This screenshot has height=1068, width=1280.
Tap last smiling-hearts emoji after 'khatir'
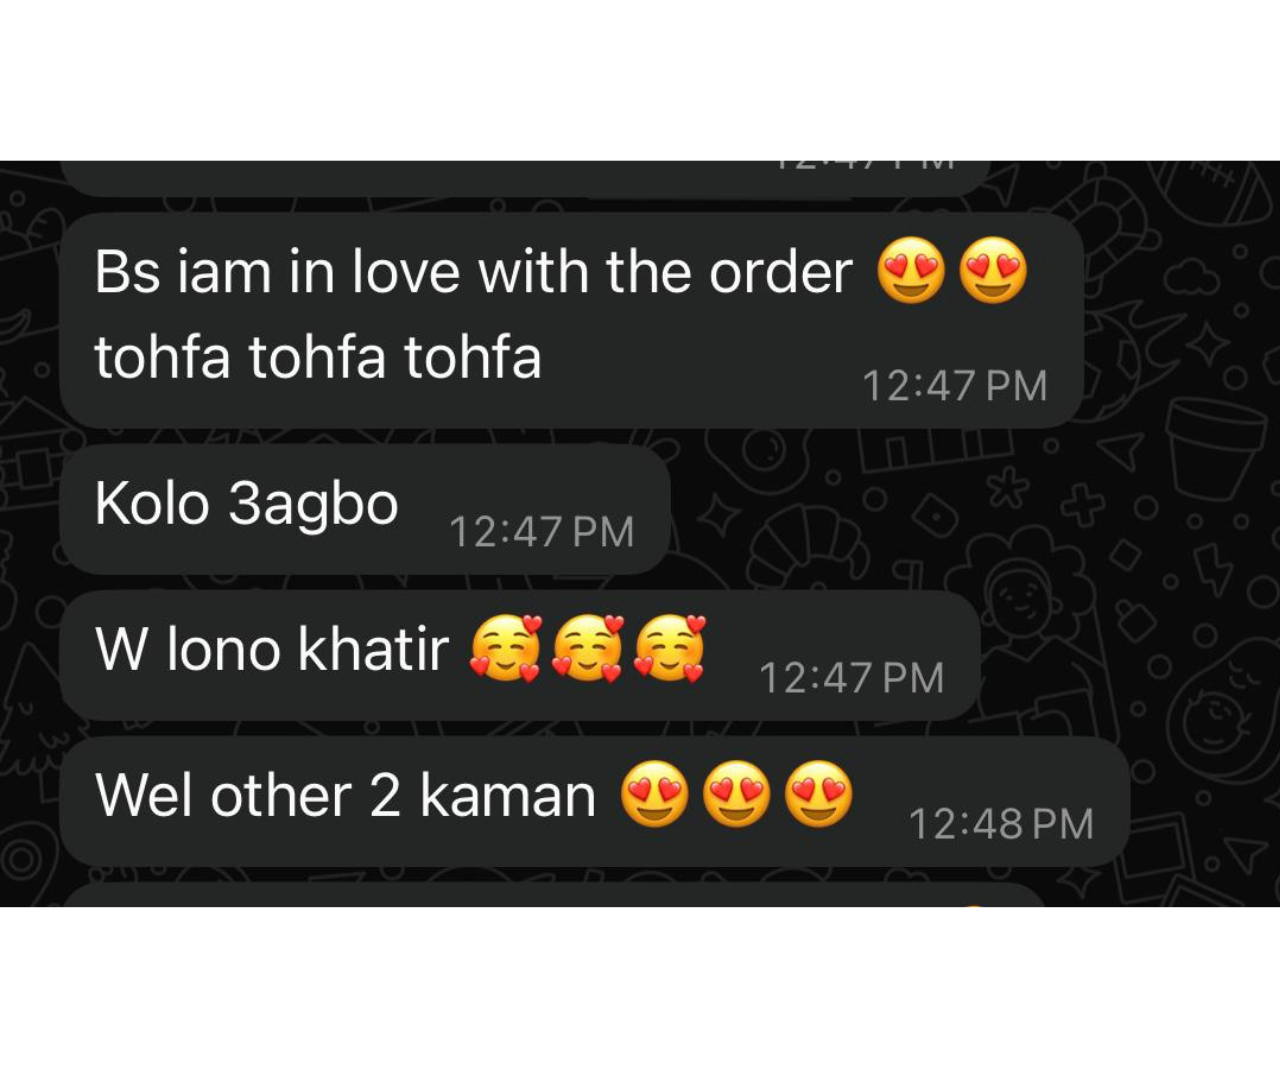(670, 649)
